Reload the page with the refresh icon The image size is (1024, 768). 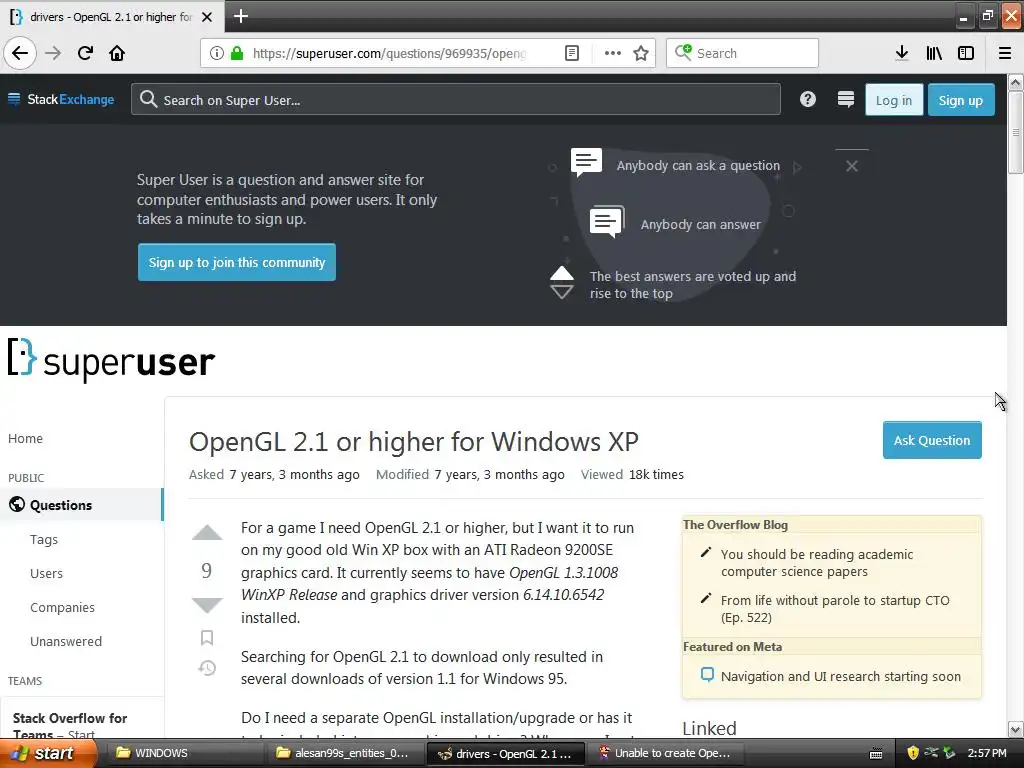(x=85, y=53)
